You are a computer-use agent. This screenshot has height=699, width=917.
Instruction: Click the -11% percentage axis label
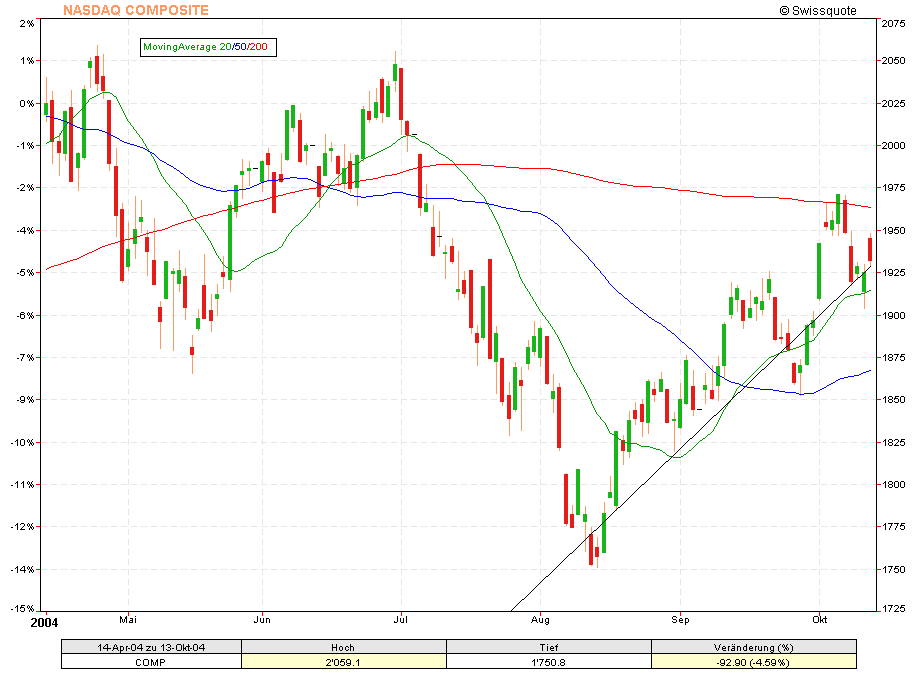pyautogui.click(x=23, y=484)
